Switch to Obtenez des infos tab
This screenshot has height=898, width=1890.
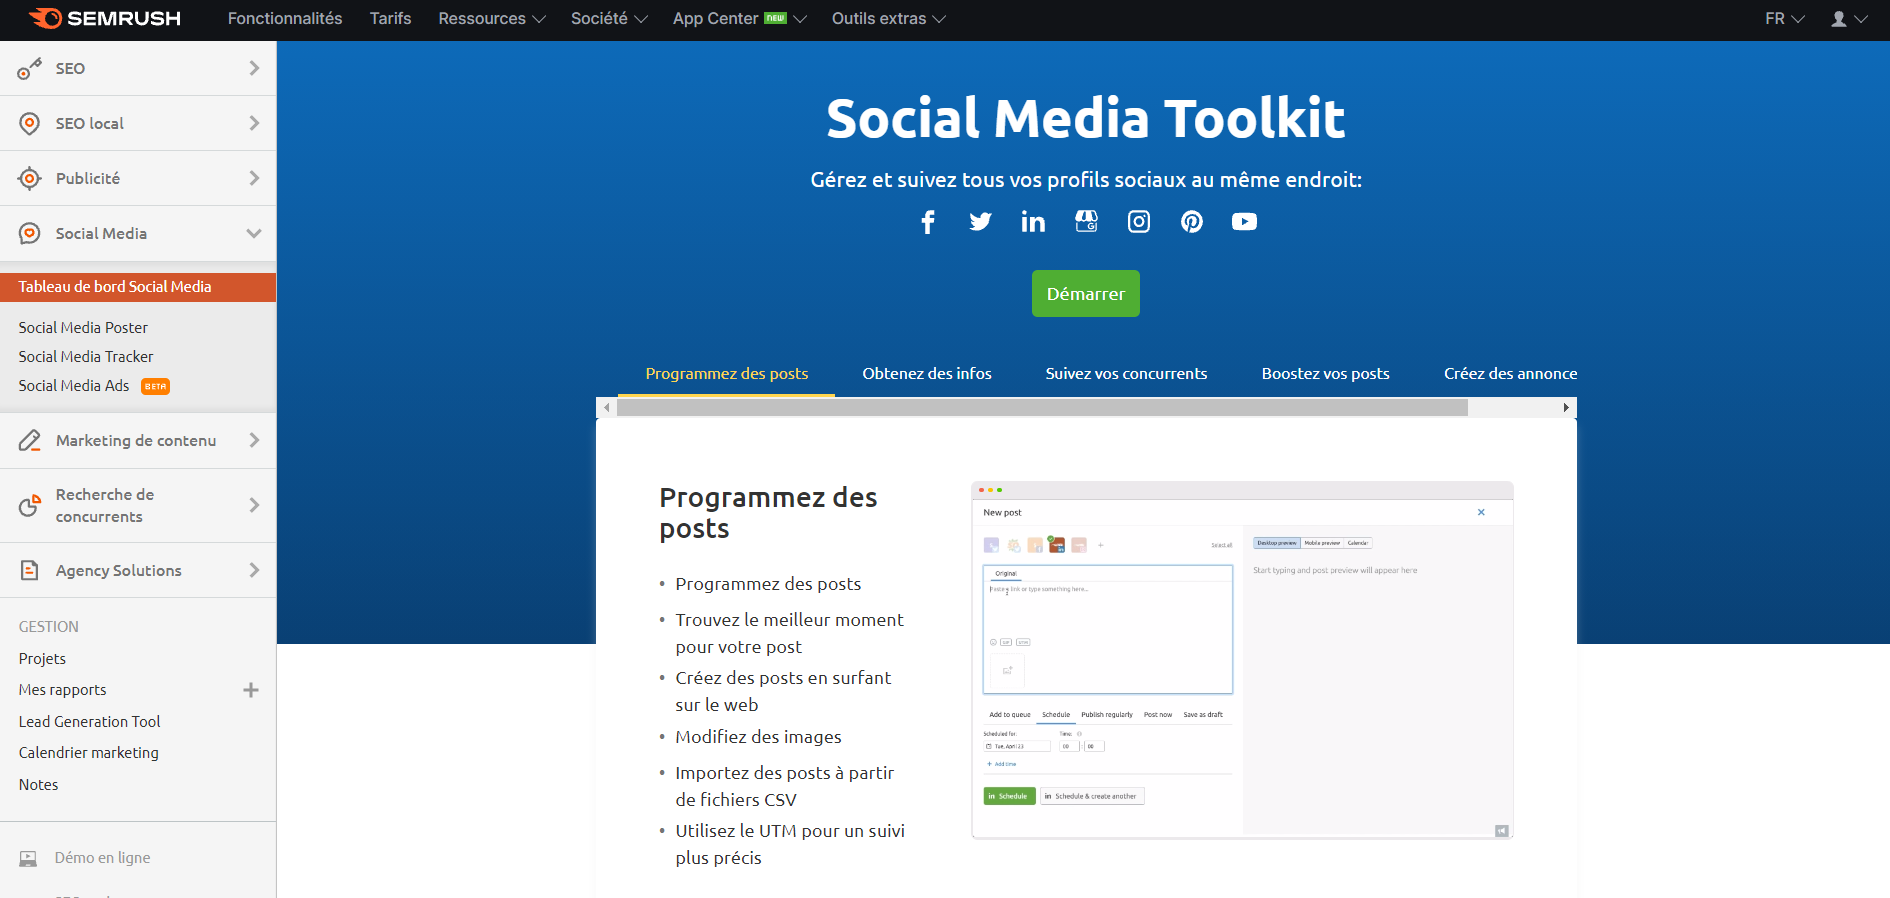(927, 374)
